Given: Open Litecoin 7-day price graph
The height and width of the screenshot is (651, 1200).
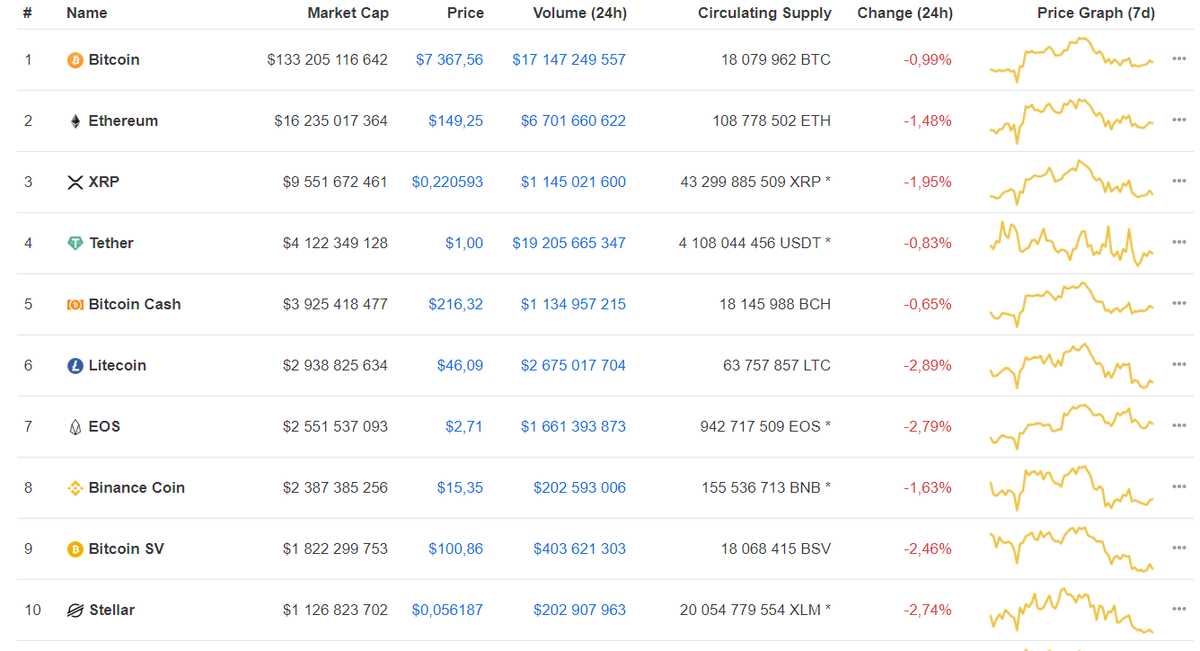Looking at the screenshot, I should (1071, 366).
